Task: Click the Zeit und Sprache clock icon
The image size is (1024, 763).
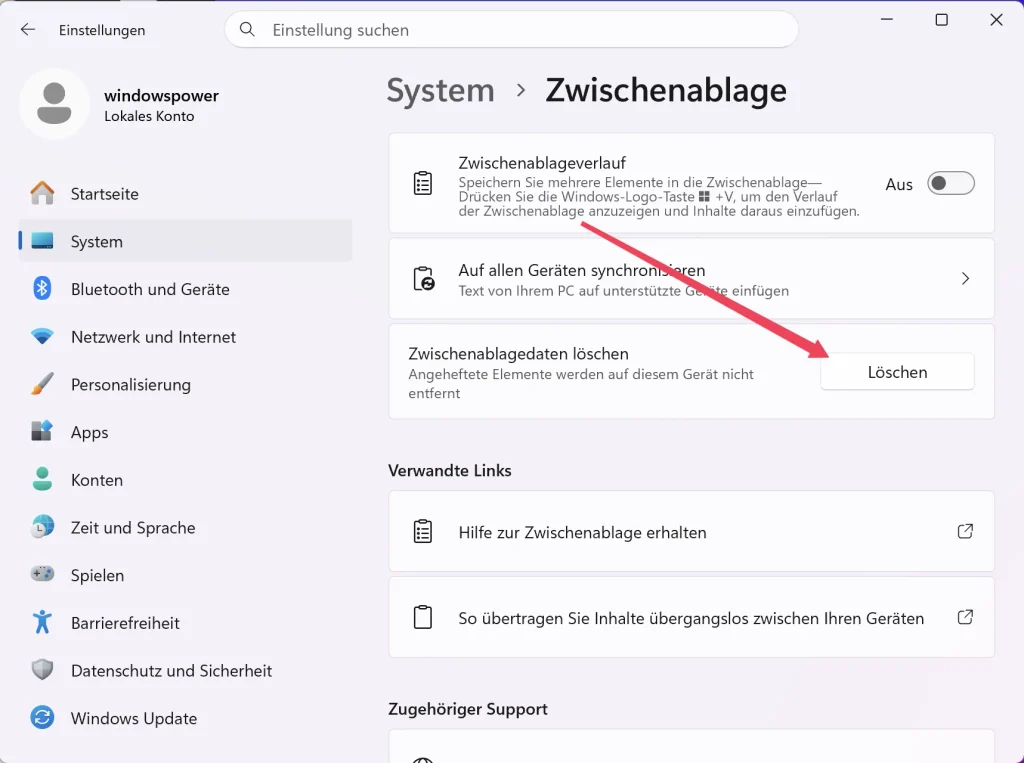Action: (42, 527)
